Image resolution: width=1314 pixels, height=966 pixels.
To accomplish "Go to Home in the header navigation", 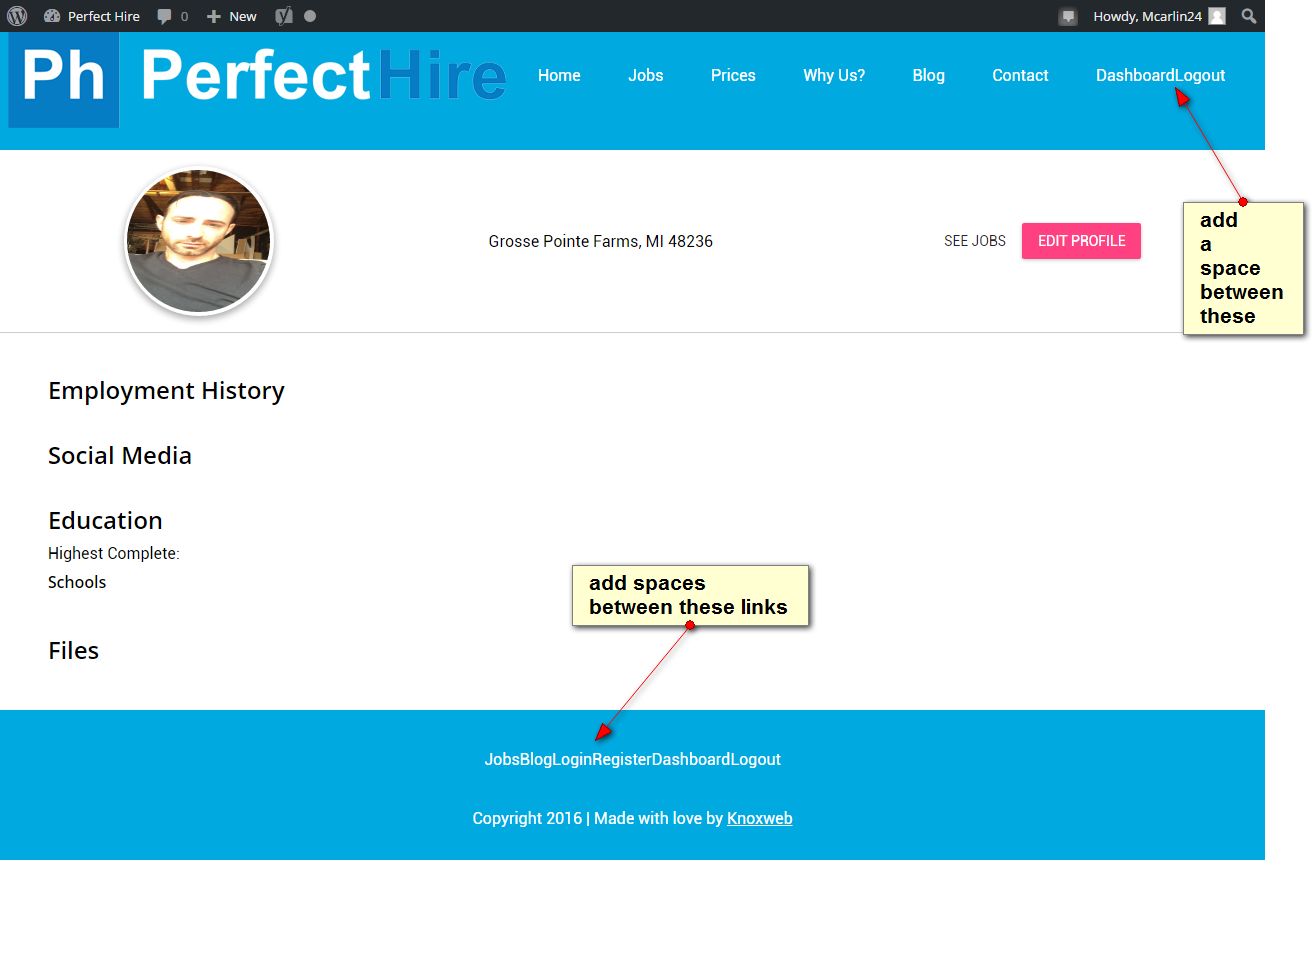I will pos(559,75).
